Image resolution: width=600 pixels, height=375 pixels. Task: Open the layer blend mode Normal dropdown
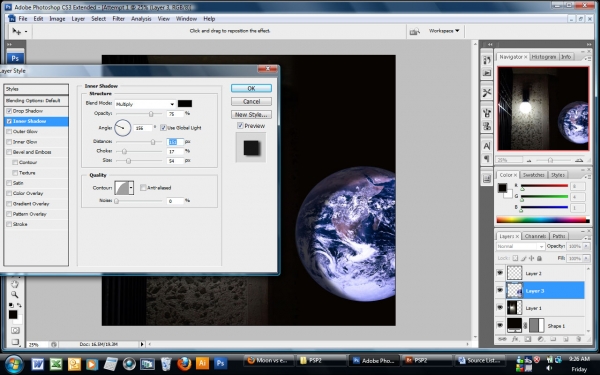click(x=520, y=246)
